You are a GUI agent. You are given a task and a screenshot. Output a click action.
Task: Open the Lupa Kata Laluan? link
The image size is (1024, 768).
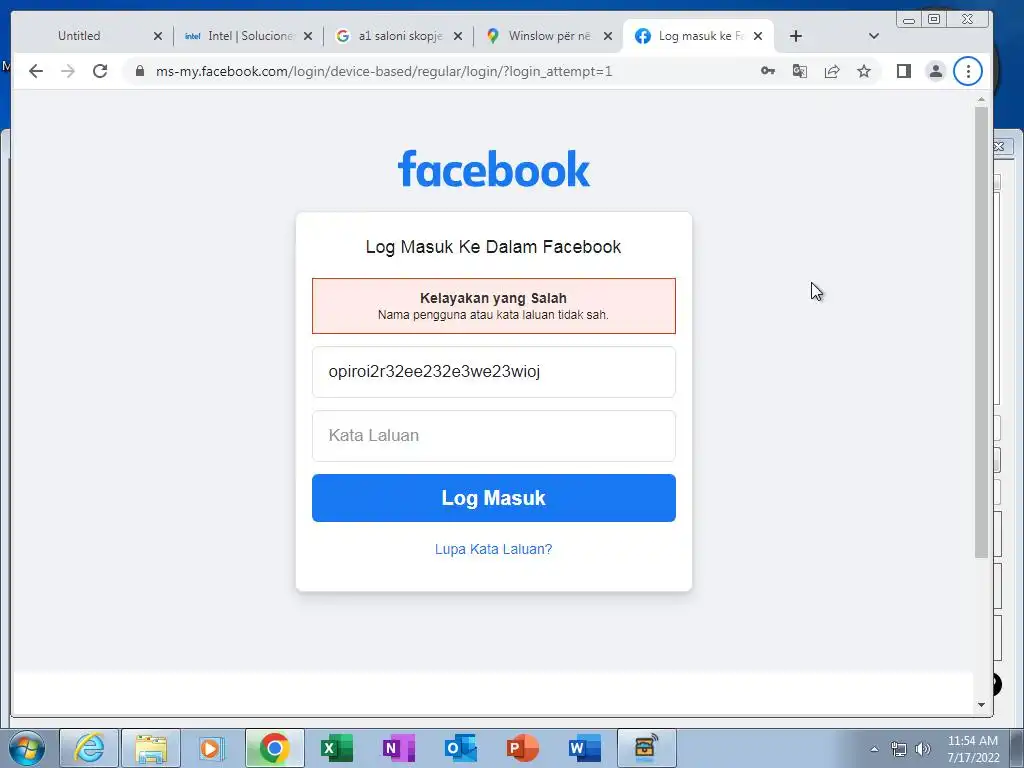494,549
